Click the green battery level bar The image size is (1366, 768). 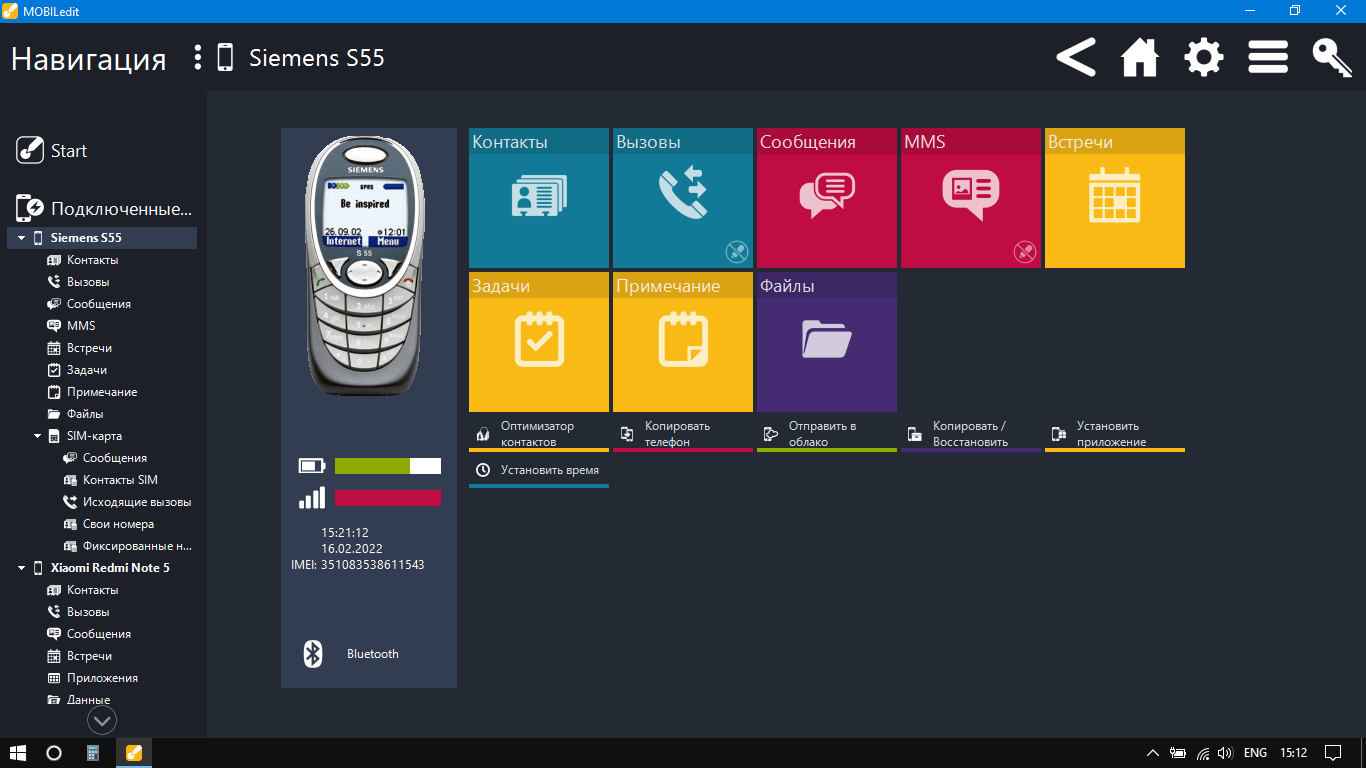(372, 466)
